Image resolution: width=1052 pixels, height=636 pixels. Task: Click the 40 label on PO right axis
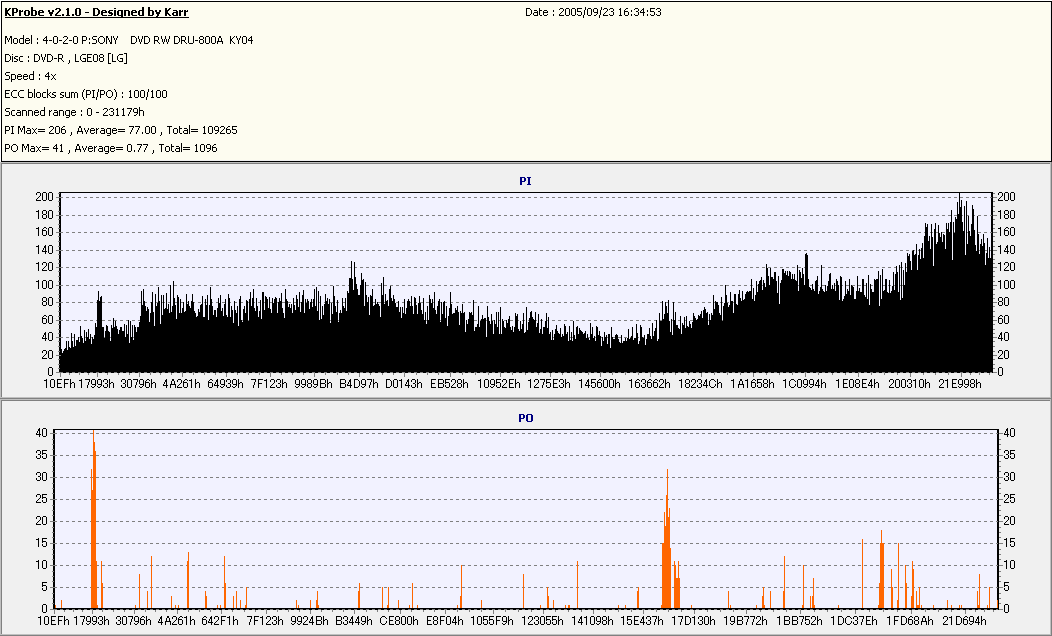(x=1008, y=433)
